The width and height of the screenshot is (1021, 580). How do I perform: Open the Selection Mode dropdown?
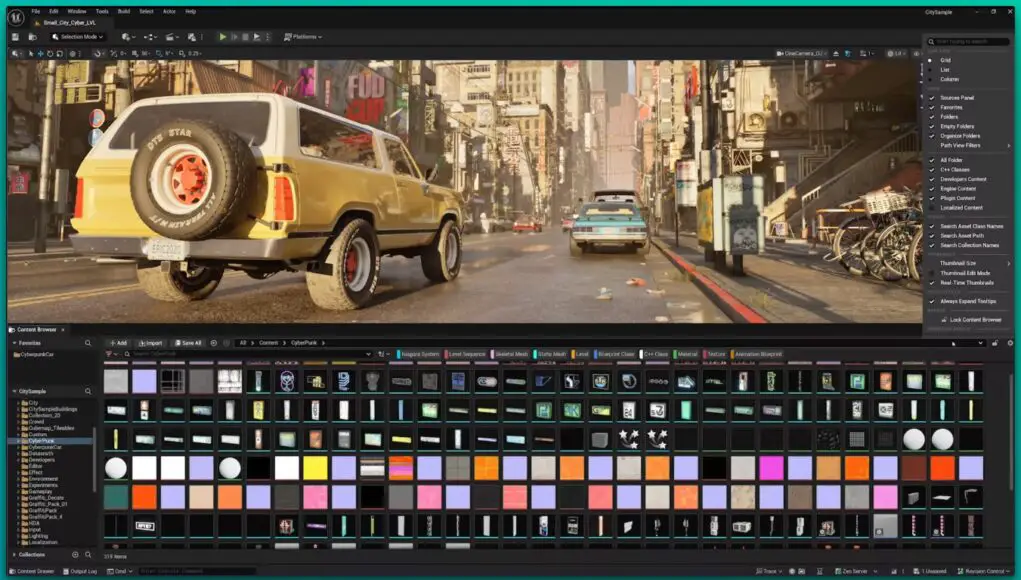click(x=76, y=35)
